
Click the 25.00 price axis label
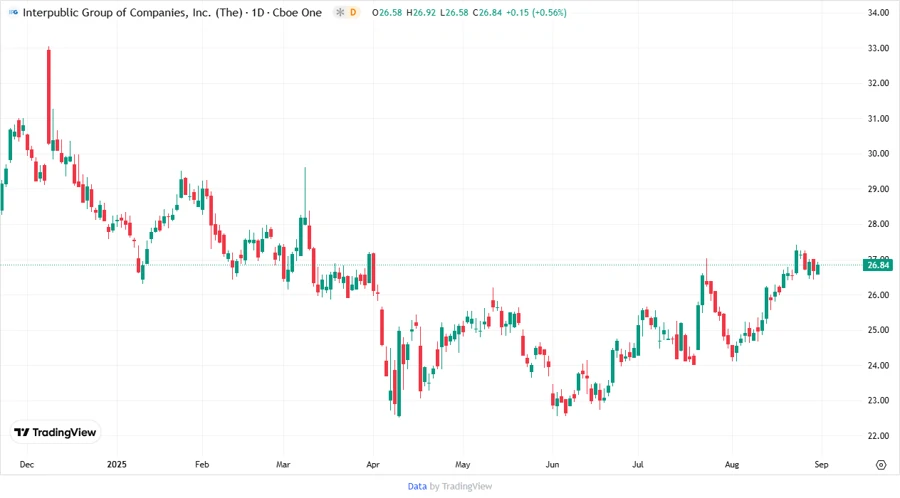[878, 330]
